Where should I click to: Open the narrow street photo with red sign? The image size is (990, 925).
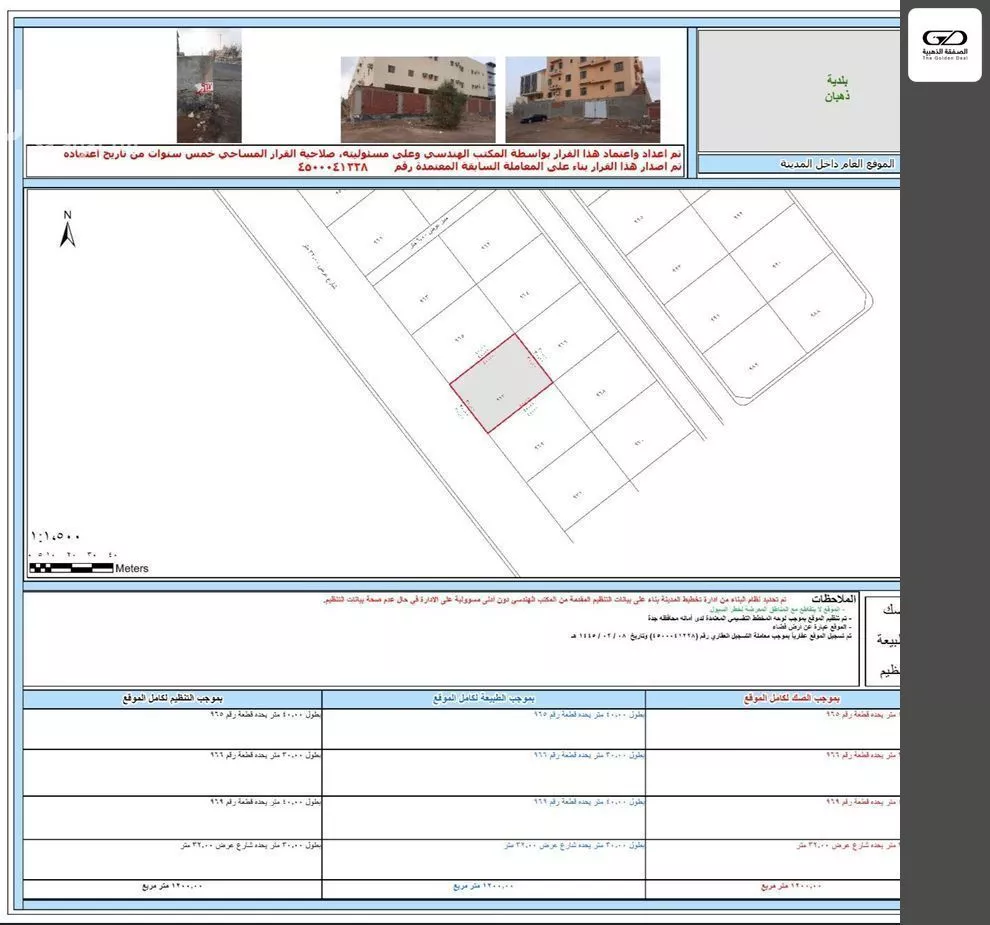coord(209,85)
